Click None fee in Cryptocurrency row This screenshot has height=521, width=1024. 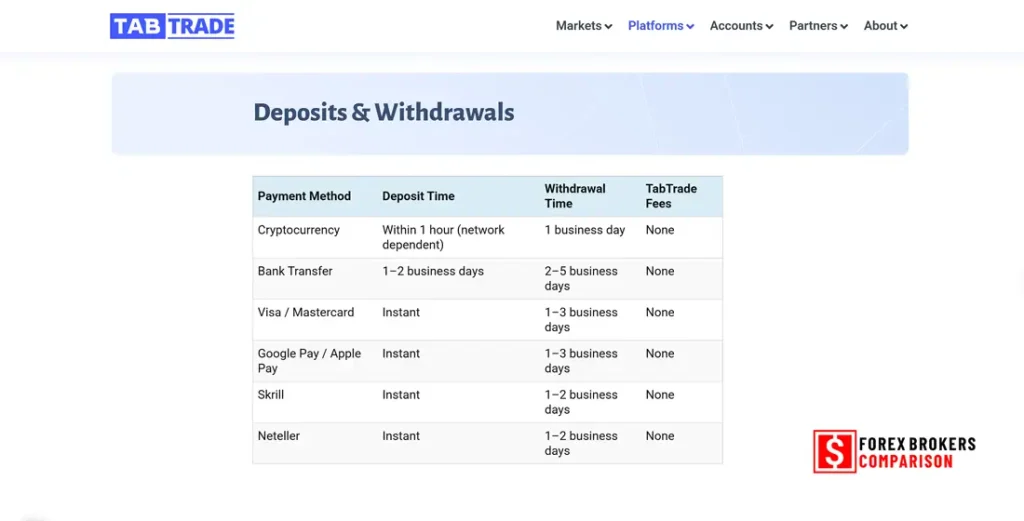pos(660,230)
